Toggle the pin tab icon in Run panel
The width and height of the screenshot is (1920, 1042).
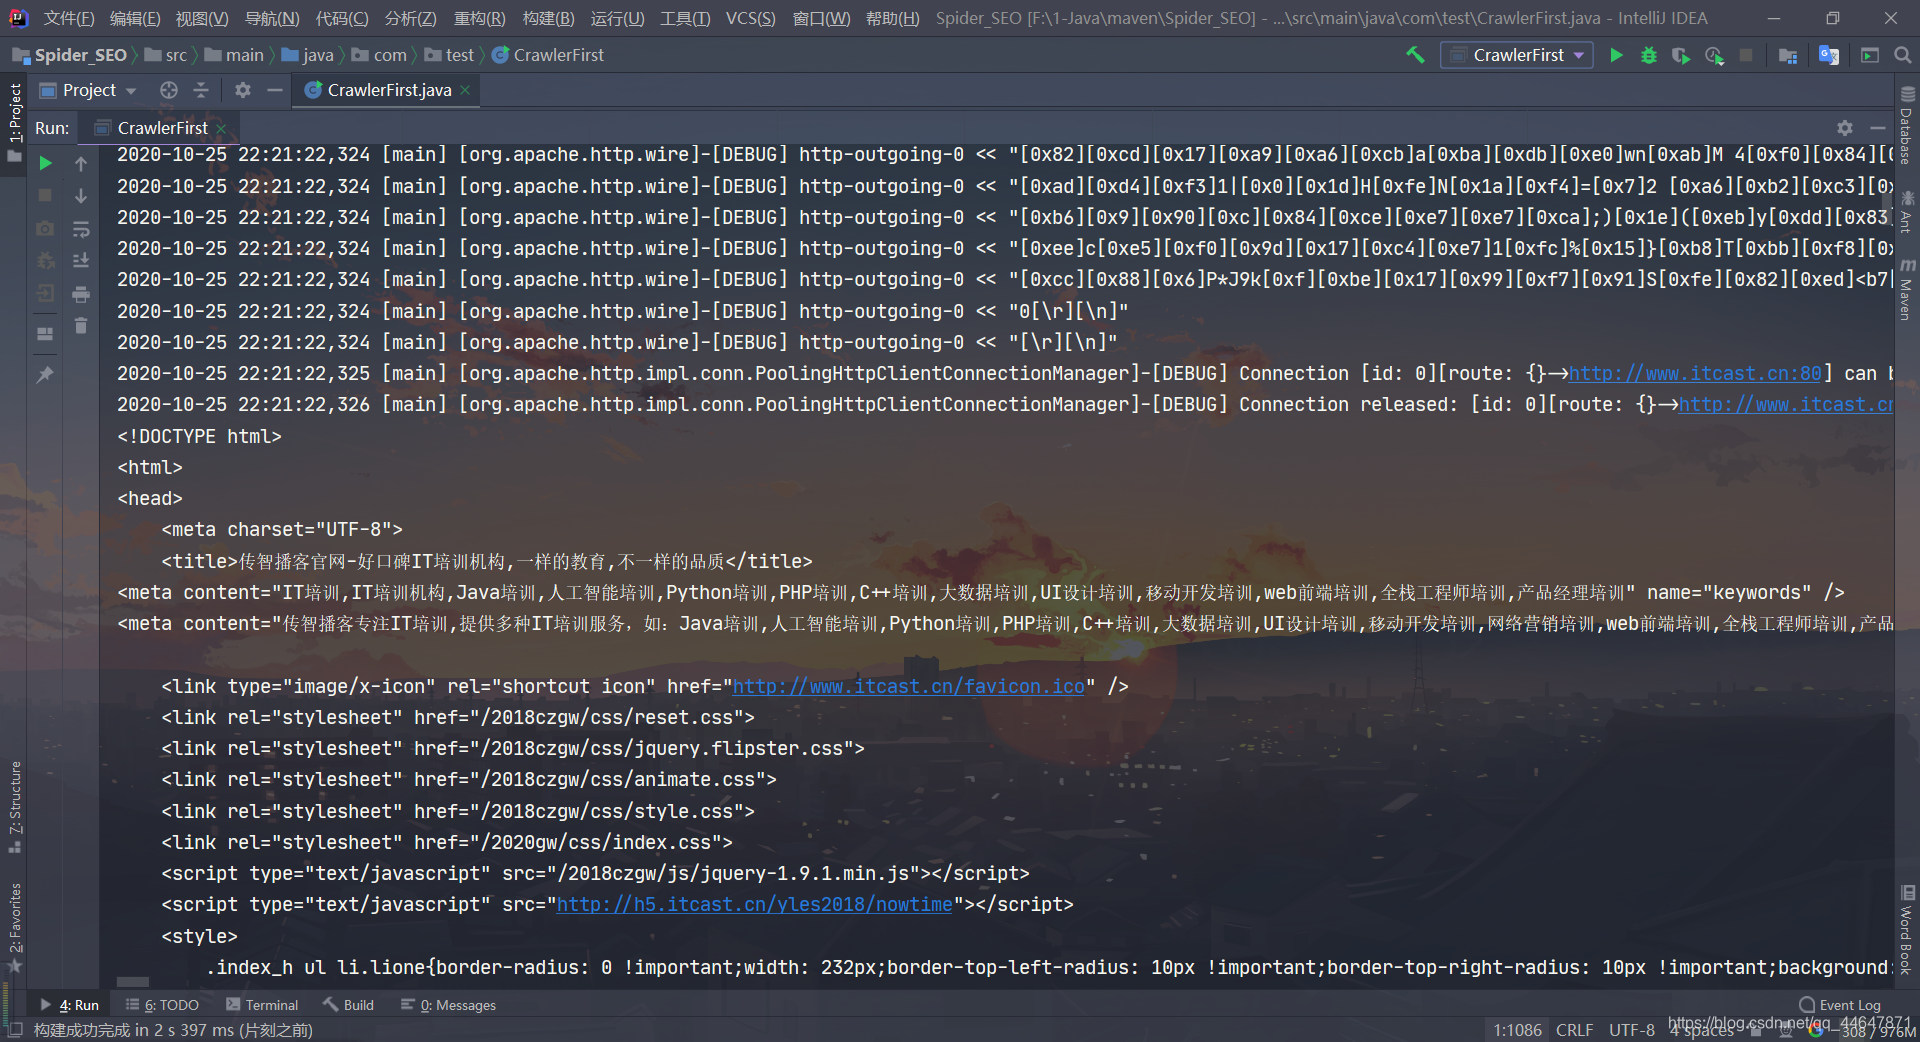[45, 374]
